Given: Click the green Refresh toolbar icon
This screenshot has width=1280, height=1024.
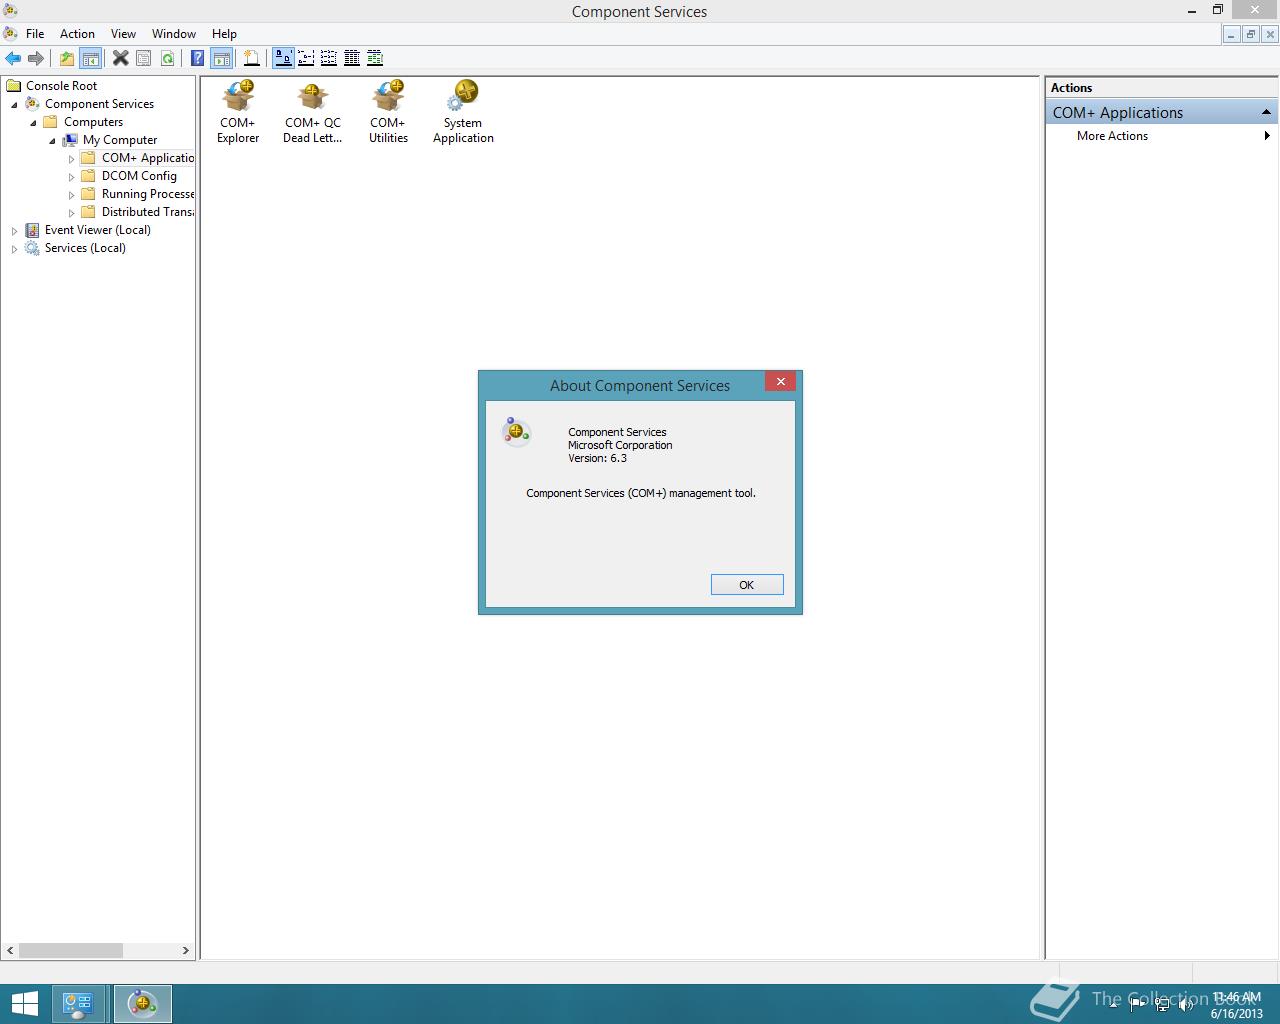Looking at the screenshot, I should pyautogui.click(x=167, y=58).
